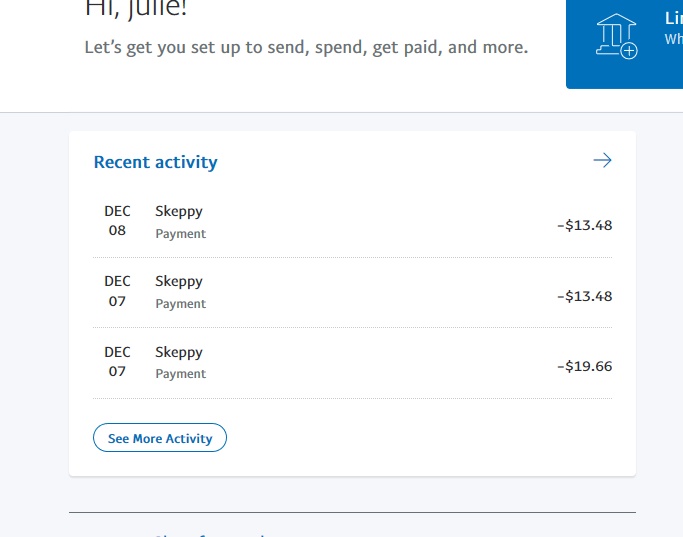Click the blue link bank card
This screenshot has height=537, width=683.
(625, 44)
